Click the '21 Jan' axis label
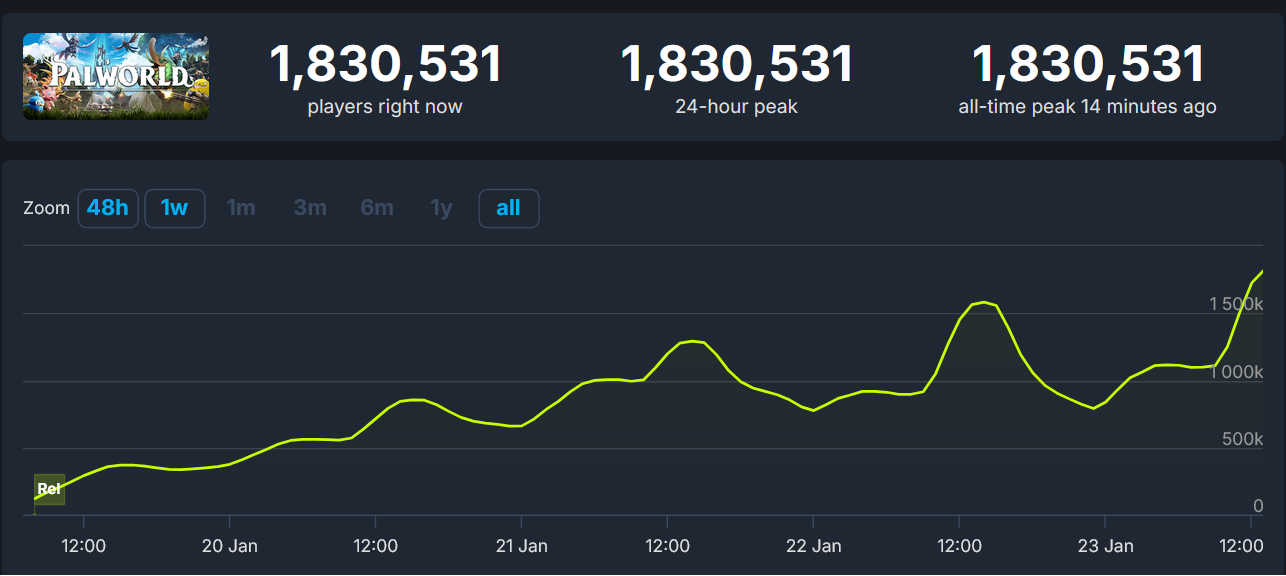Viewport: 1286px width, 576px height. click(521, 546)
